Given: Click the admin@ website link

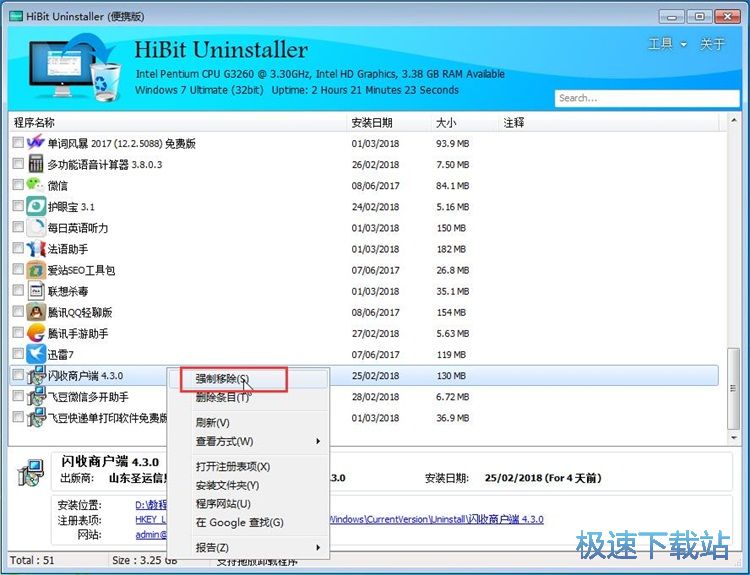Looking at the screenshot, I should (151, 534).
